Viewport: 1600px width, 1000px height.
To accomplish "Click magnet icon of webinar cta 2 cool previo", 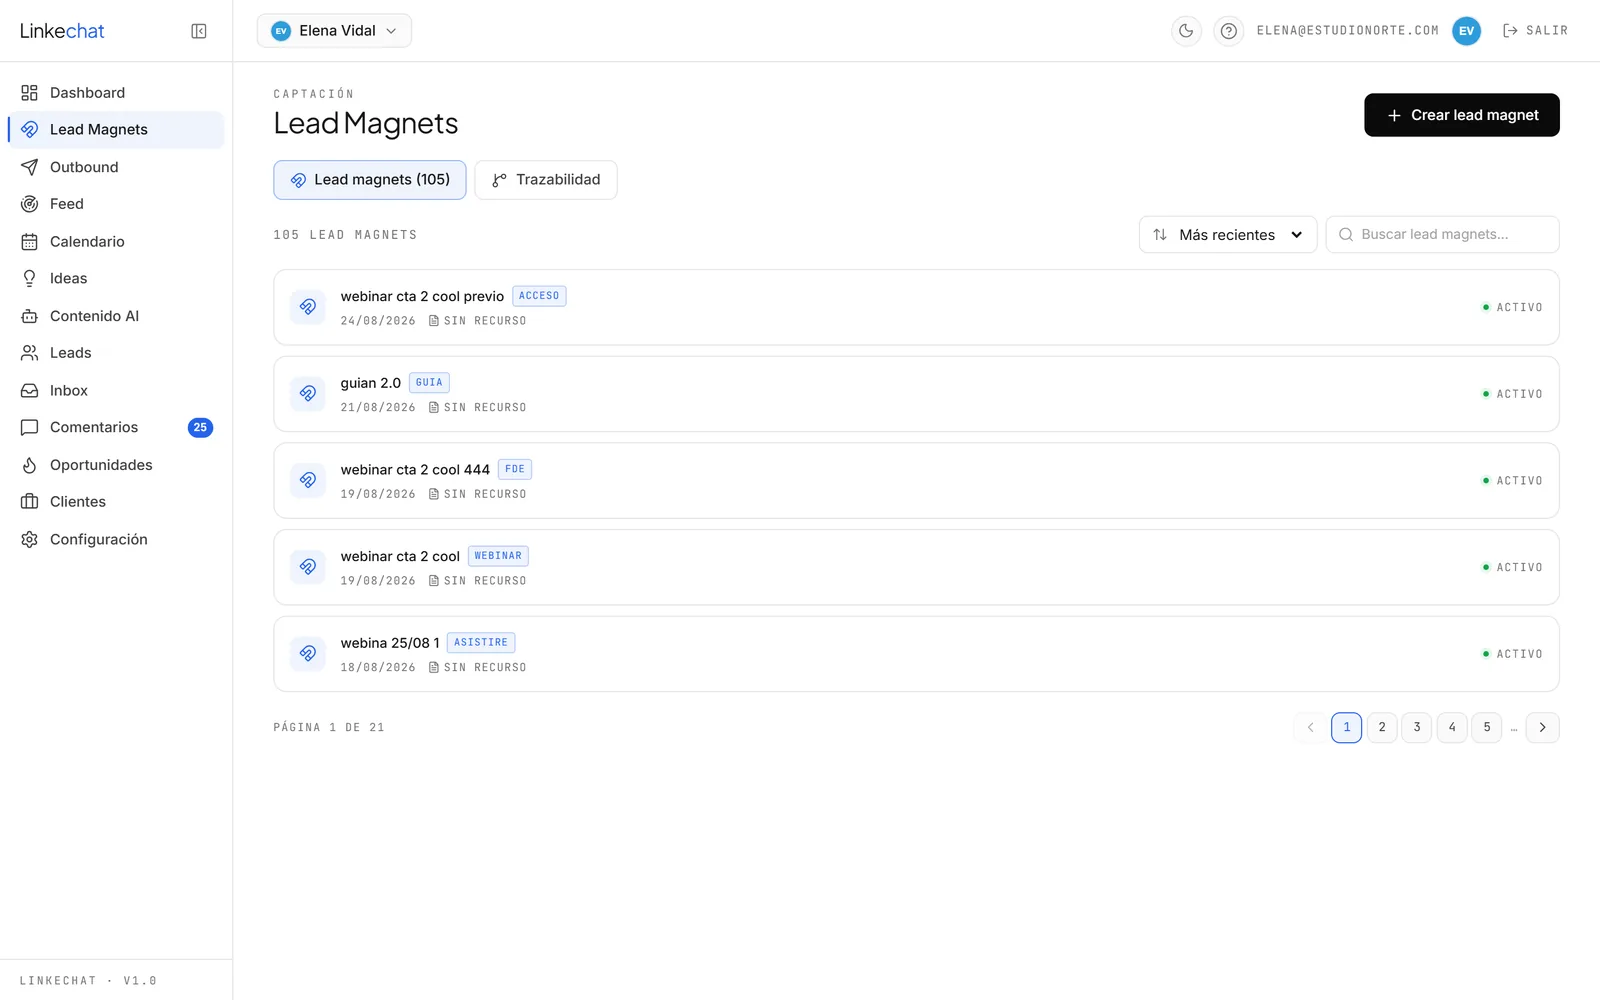I will tap(308, 307).
